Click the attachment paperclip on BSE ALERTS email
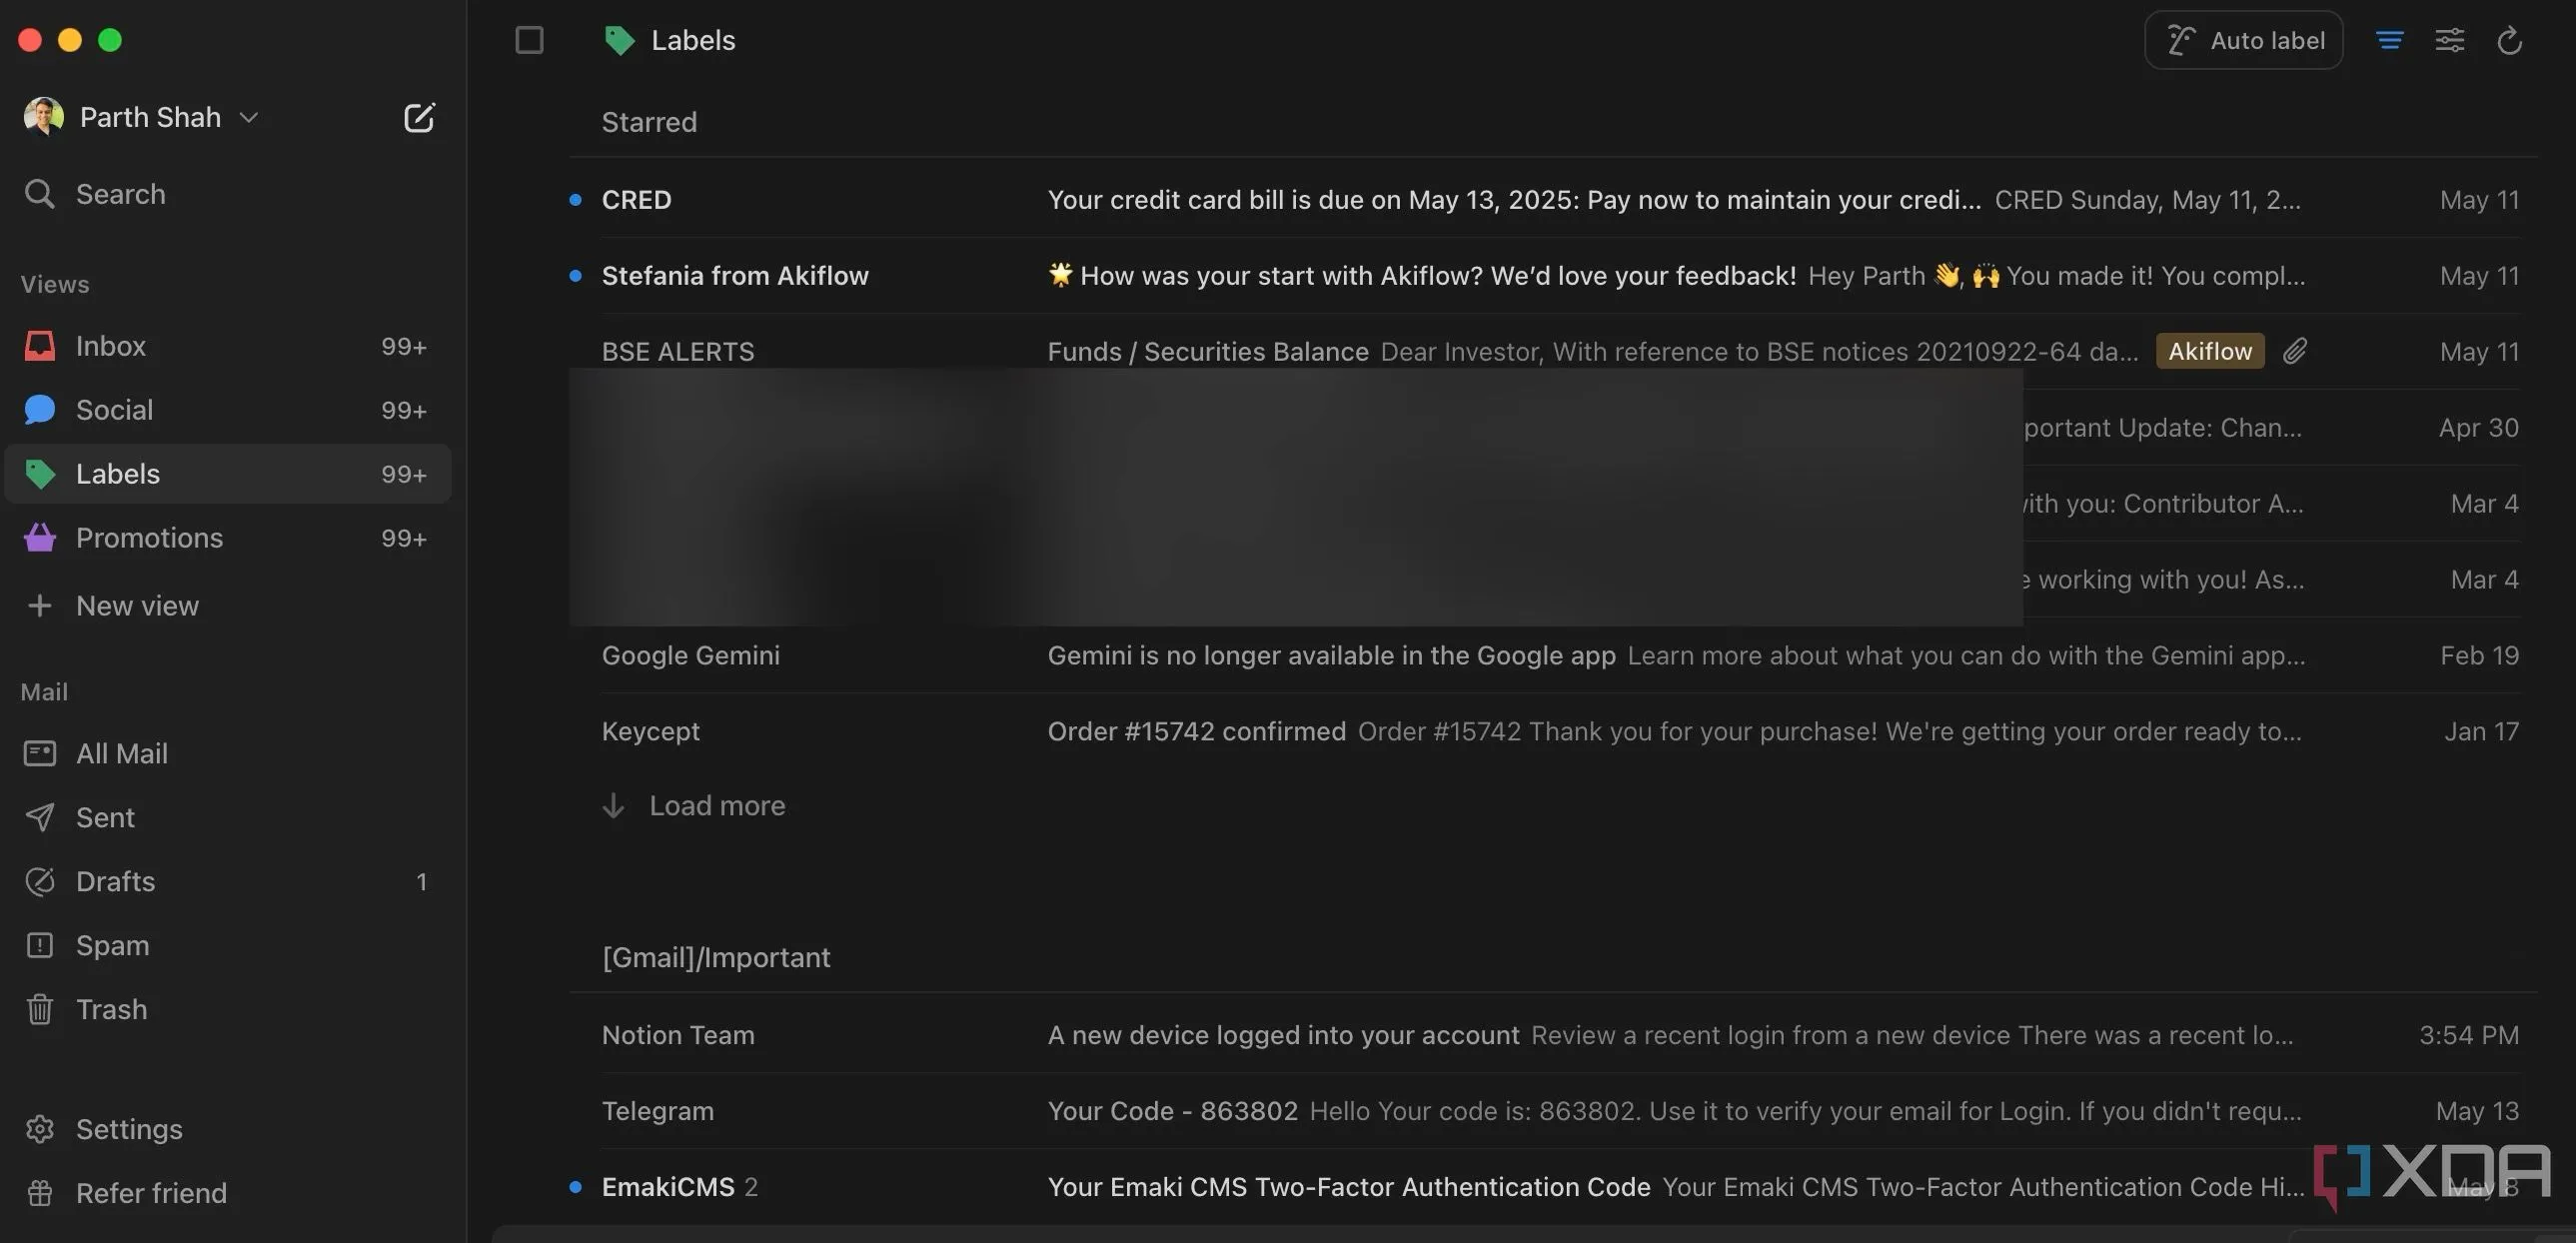Image resolution: width=2576 pixels, height=1243 pixels. point(2295,351)
